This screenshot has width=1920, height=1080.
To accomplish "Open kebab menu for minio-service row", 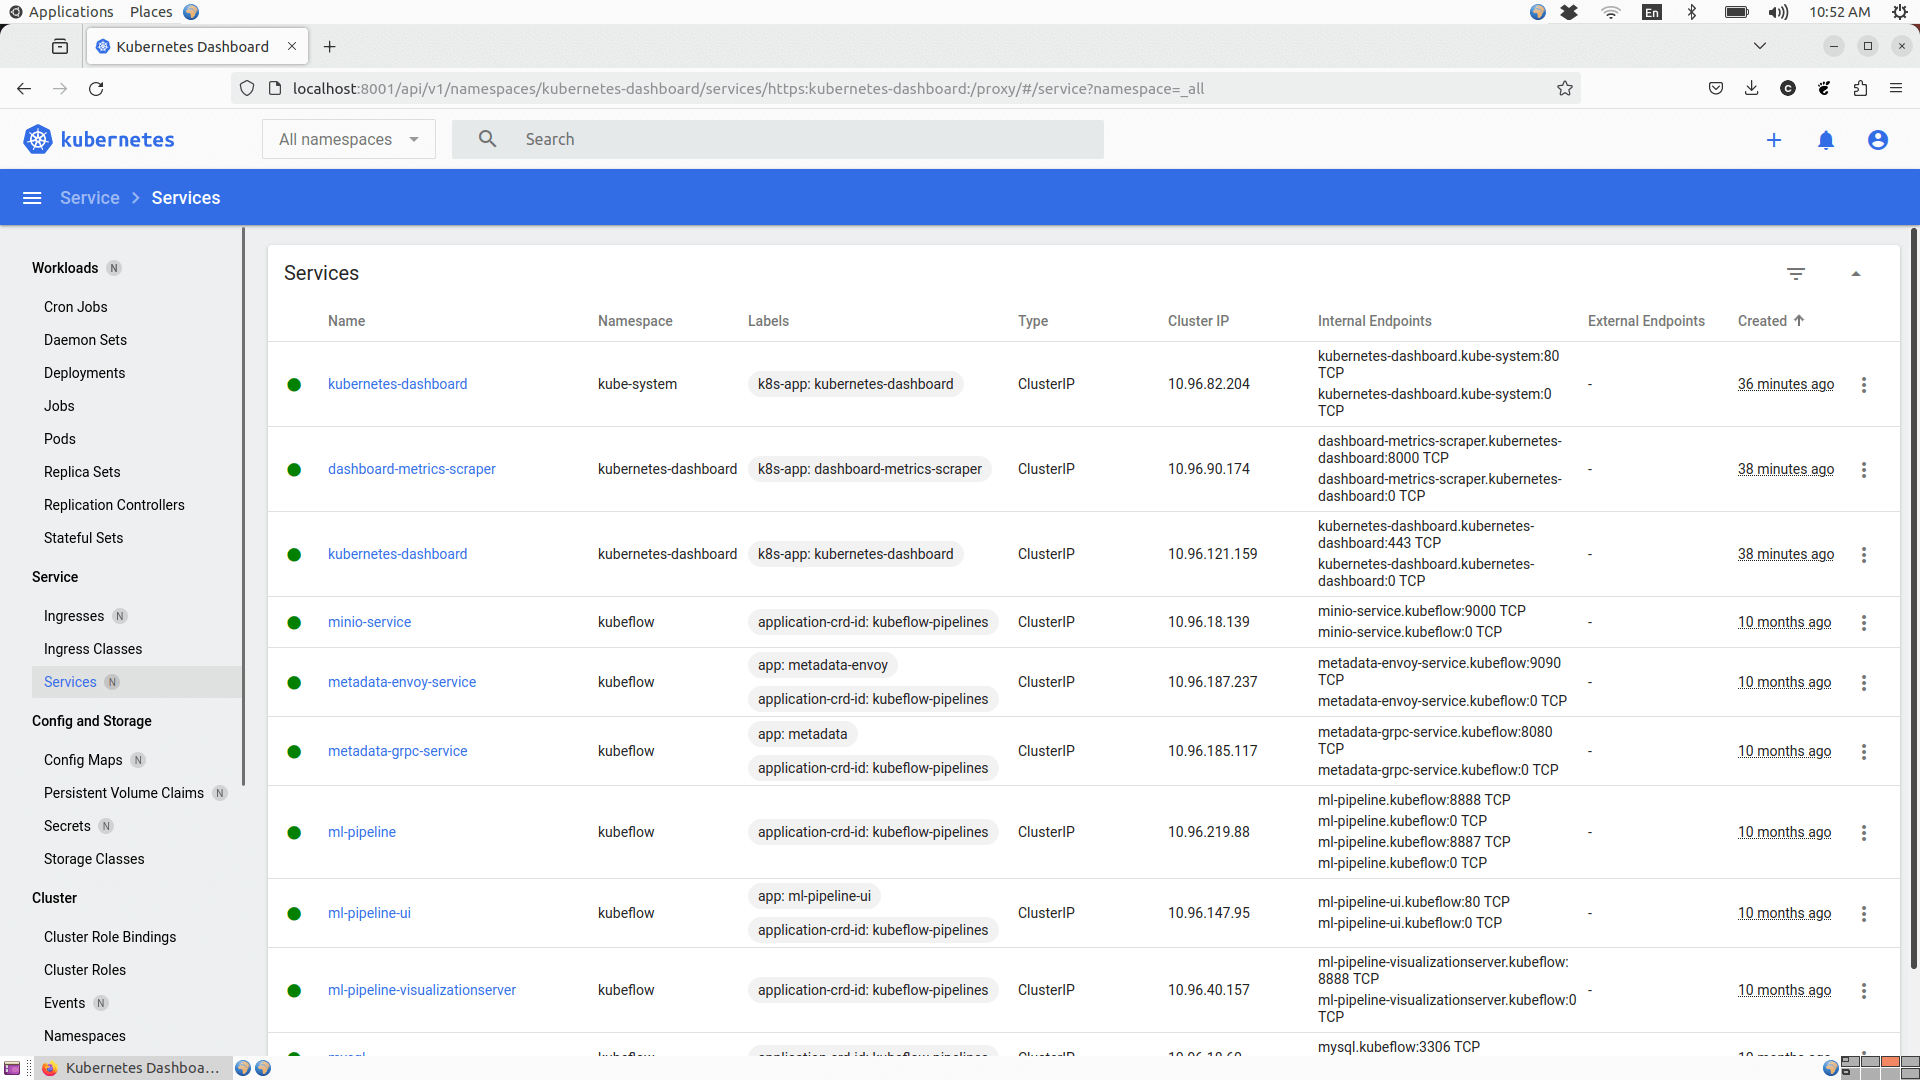I will (x=1864, y=622).
